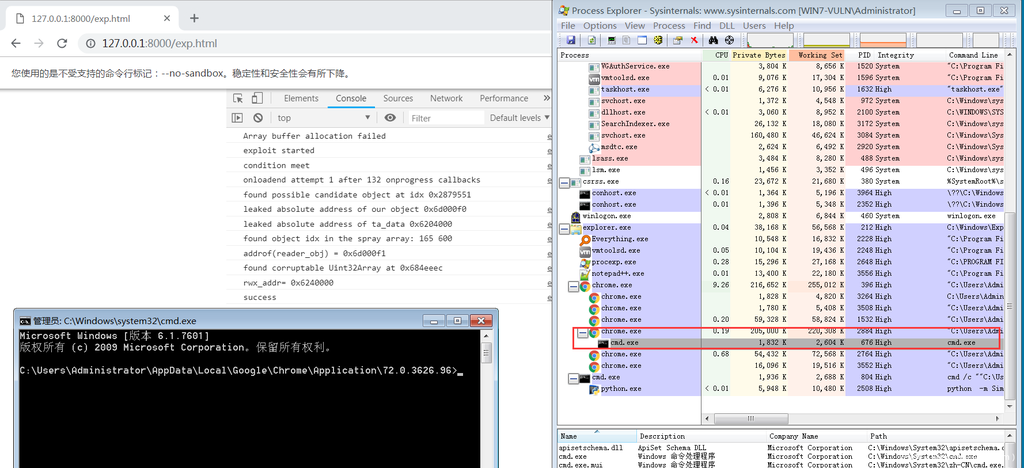Collapse the explorer.exe process tree
Viewport: 1024px width, 468px height.
[566, 228]
